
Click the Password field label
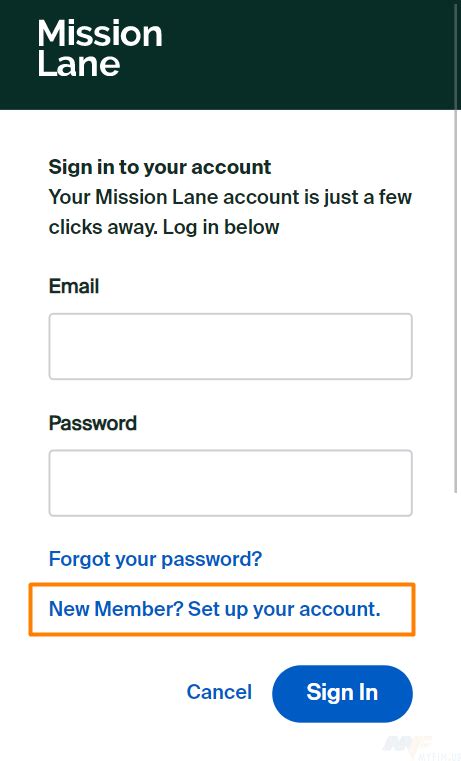pyautogui.click(x=93, y=423)
